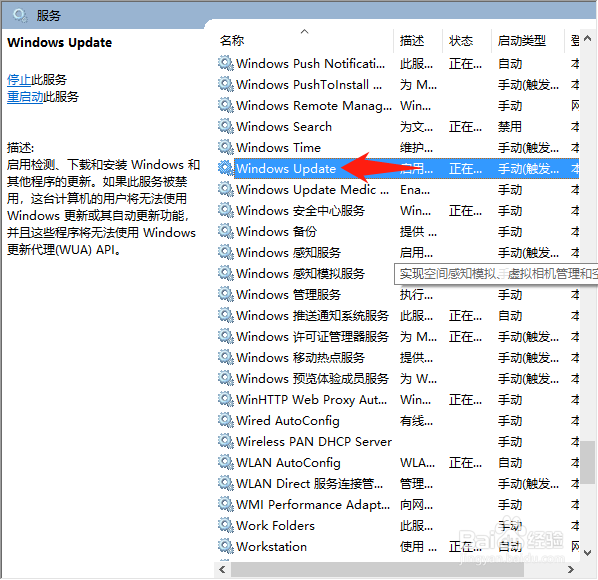The image size is (598, 580).
Task: Select Work Folders service name
Action: click(275, 525)
